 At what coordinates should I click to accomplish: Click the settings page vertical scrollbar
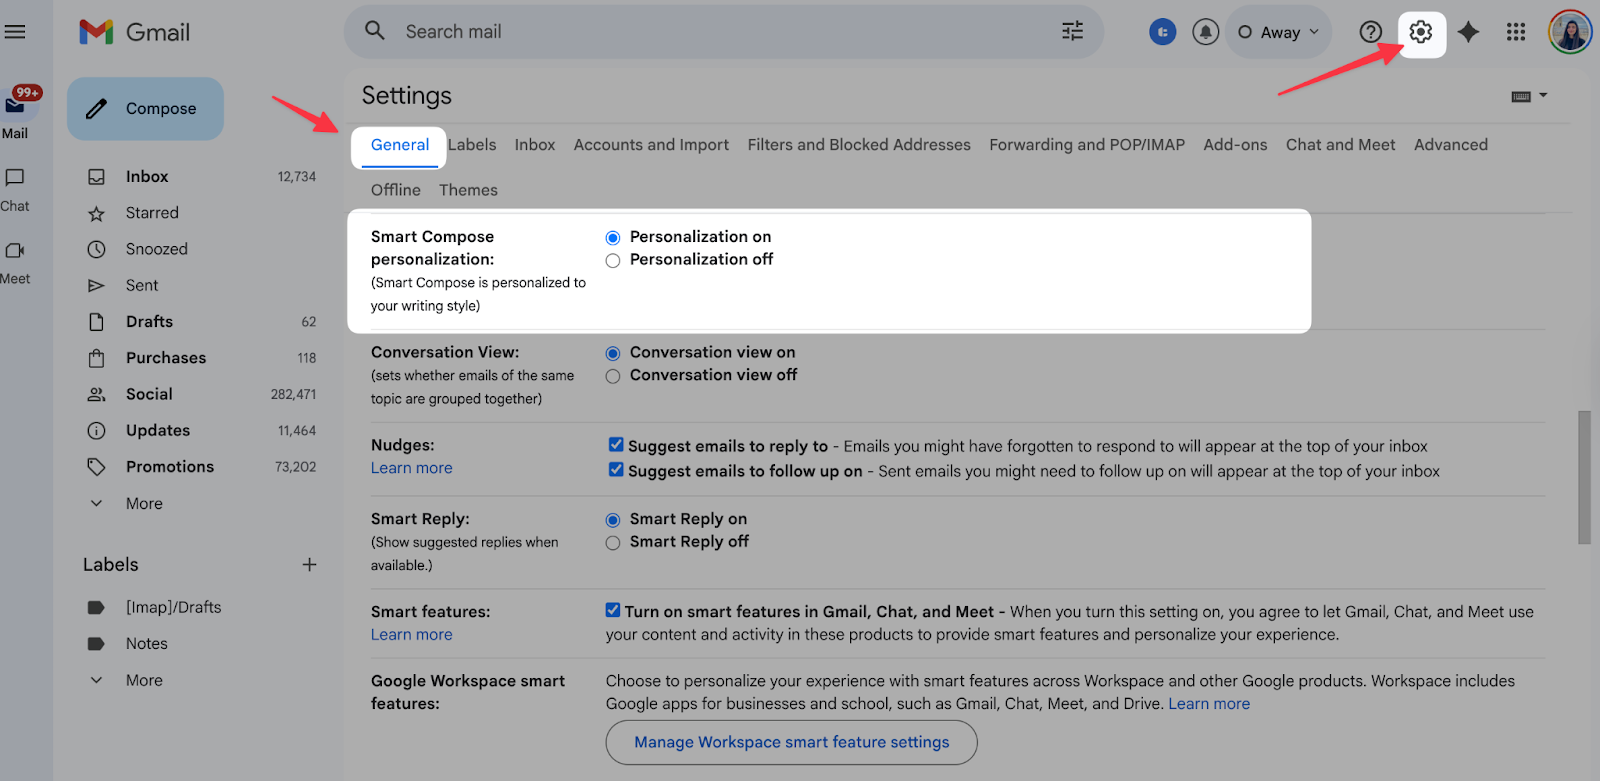[1584, 477]
